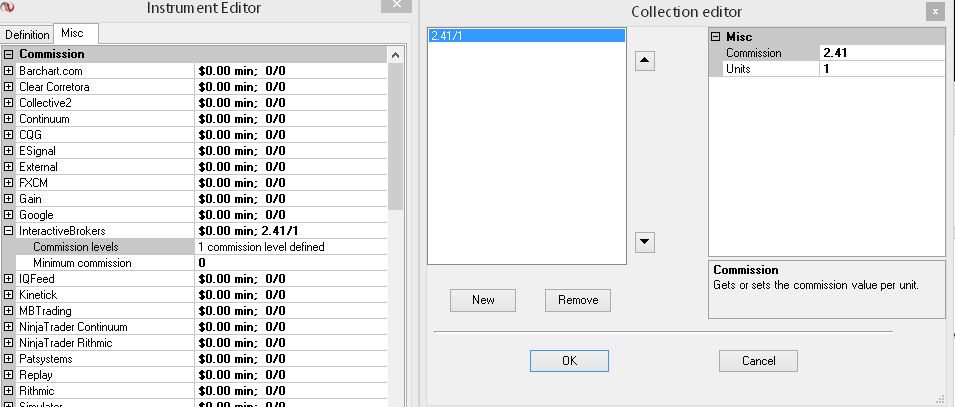Move the commission level up with up arrow
The height and width of the screenshot is (407, 955).
(644, 61)
